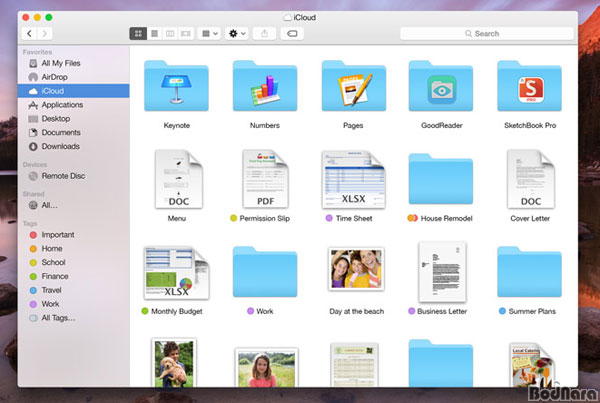Open the SketchBook Pro folder
Image resolution: width=600 pixels, height=403 pixels.
pyautogui.click(x=530, y=86)
